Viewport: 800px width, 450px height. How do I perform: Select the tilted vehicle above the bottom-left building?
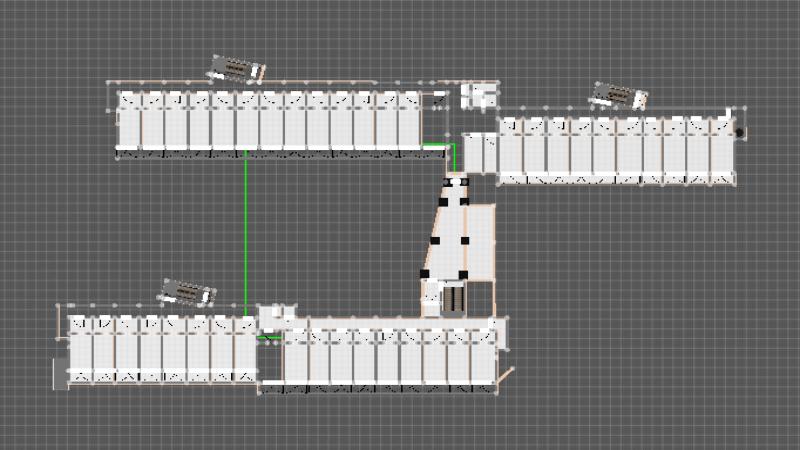[x=188, y=293]
